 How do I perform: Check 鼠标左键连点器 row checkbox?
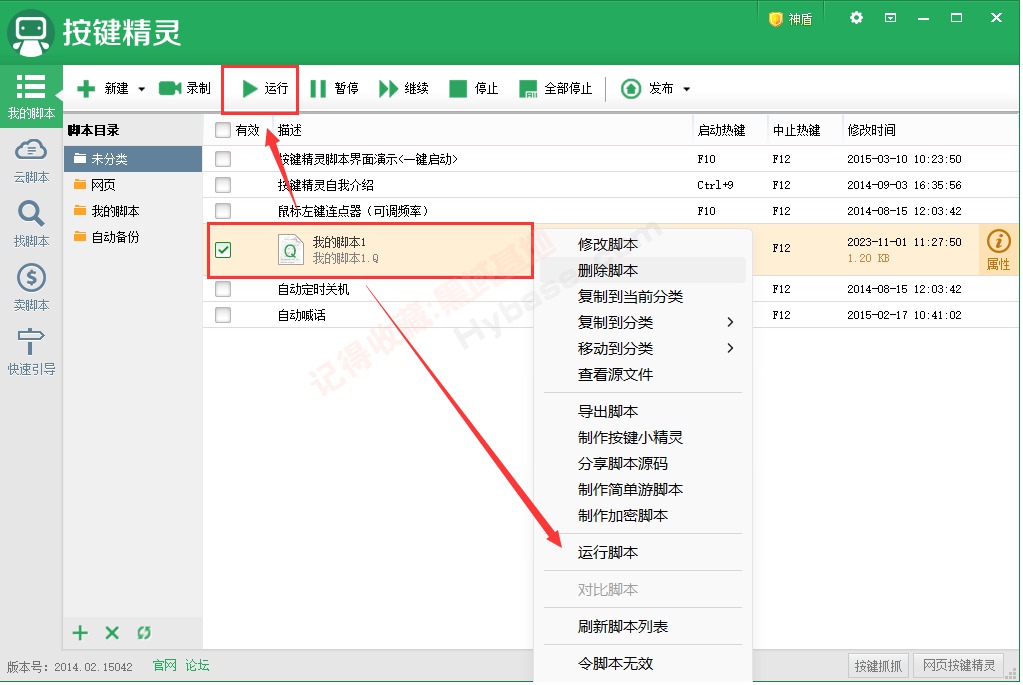click(222, 211)
